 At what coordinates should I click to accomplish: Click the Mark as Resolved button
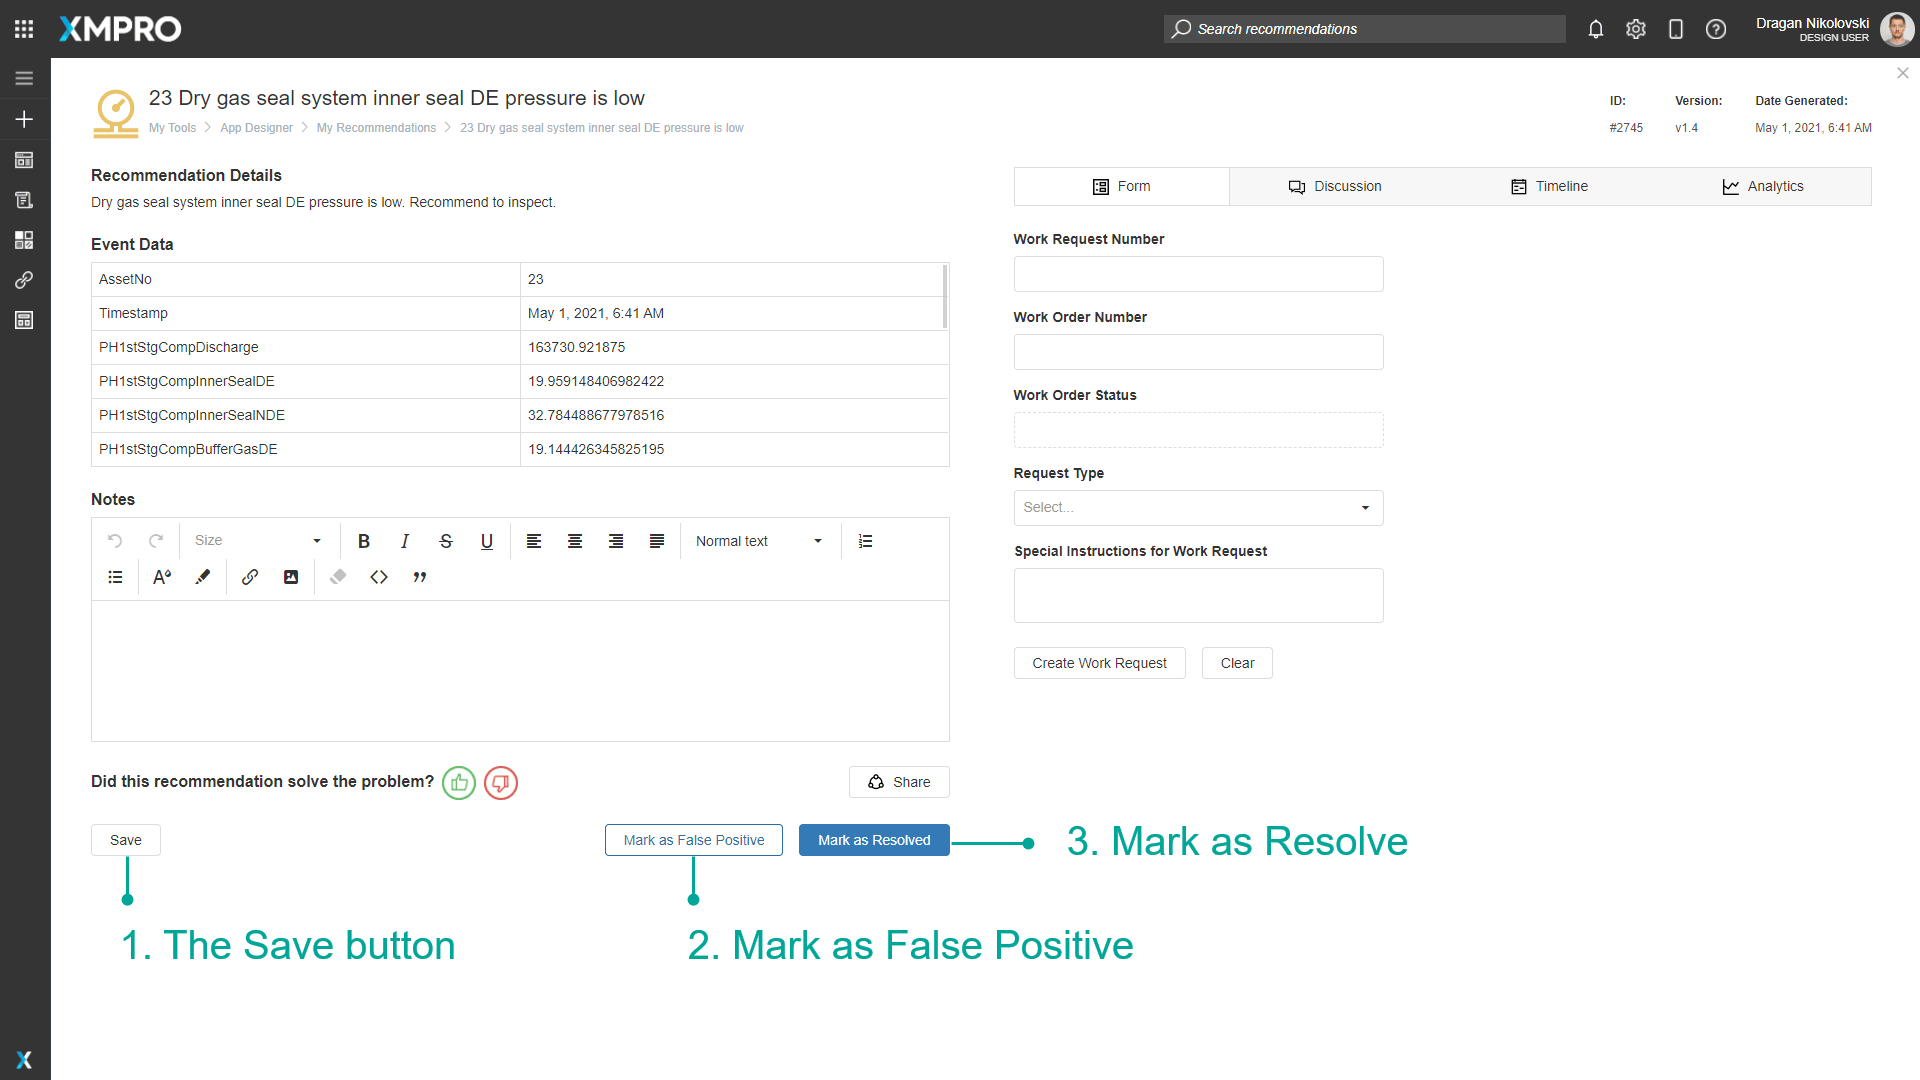874,840
